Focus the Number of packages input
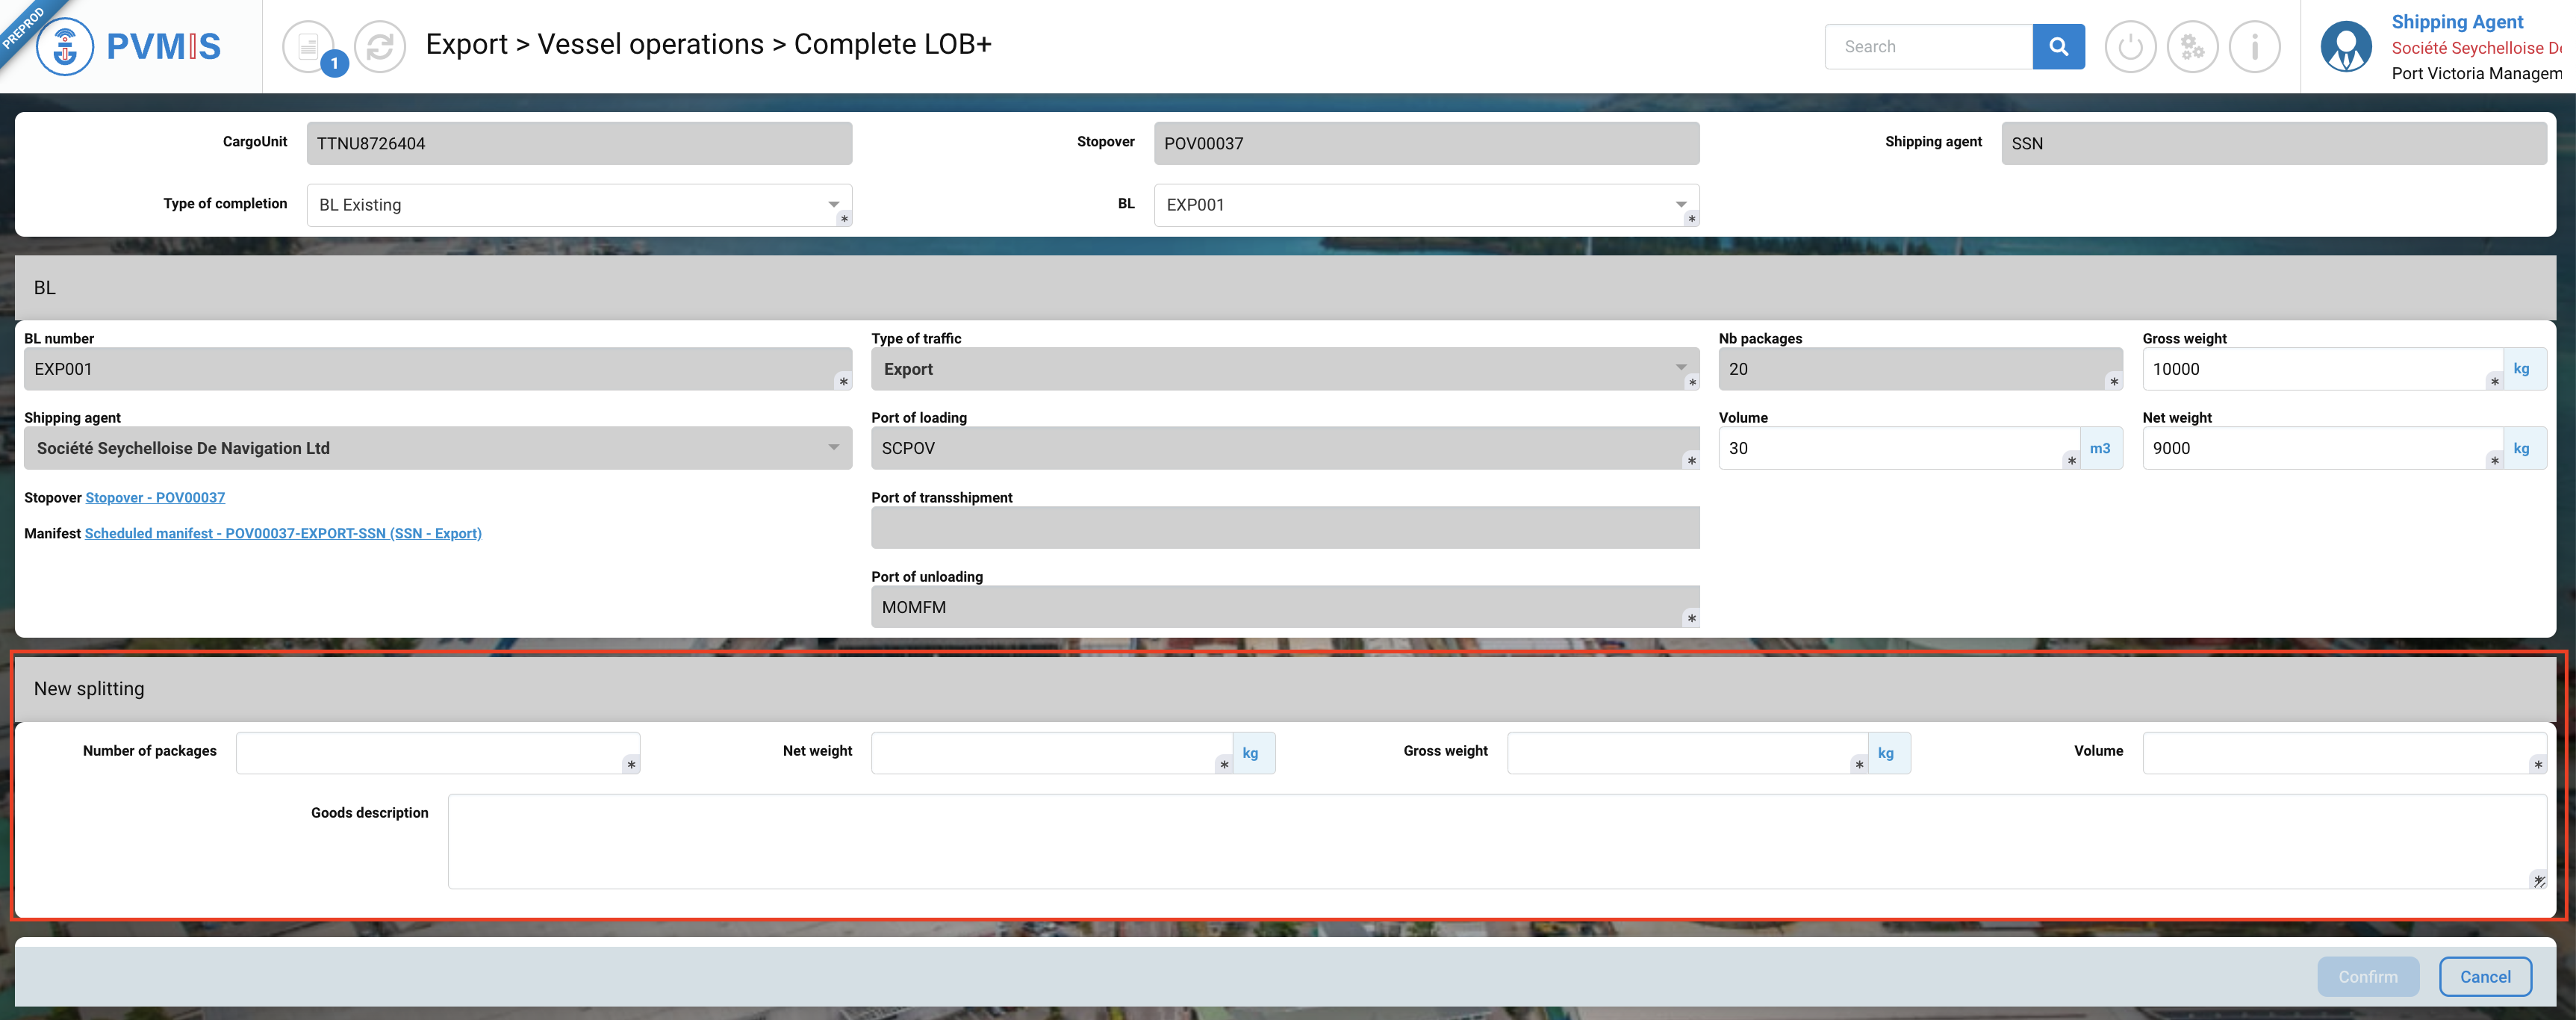This screenshot has height=1020, width=2576. (x=438, y=753)
